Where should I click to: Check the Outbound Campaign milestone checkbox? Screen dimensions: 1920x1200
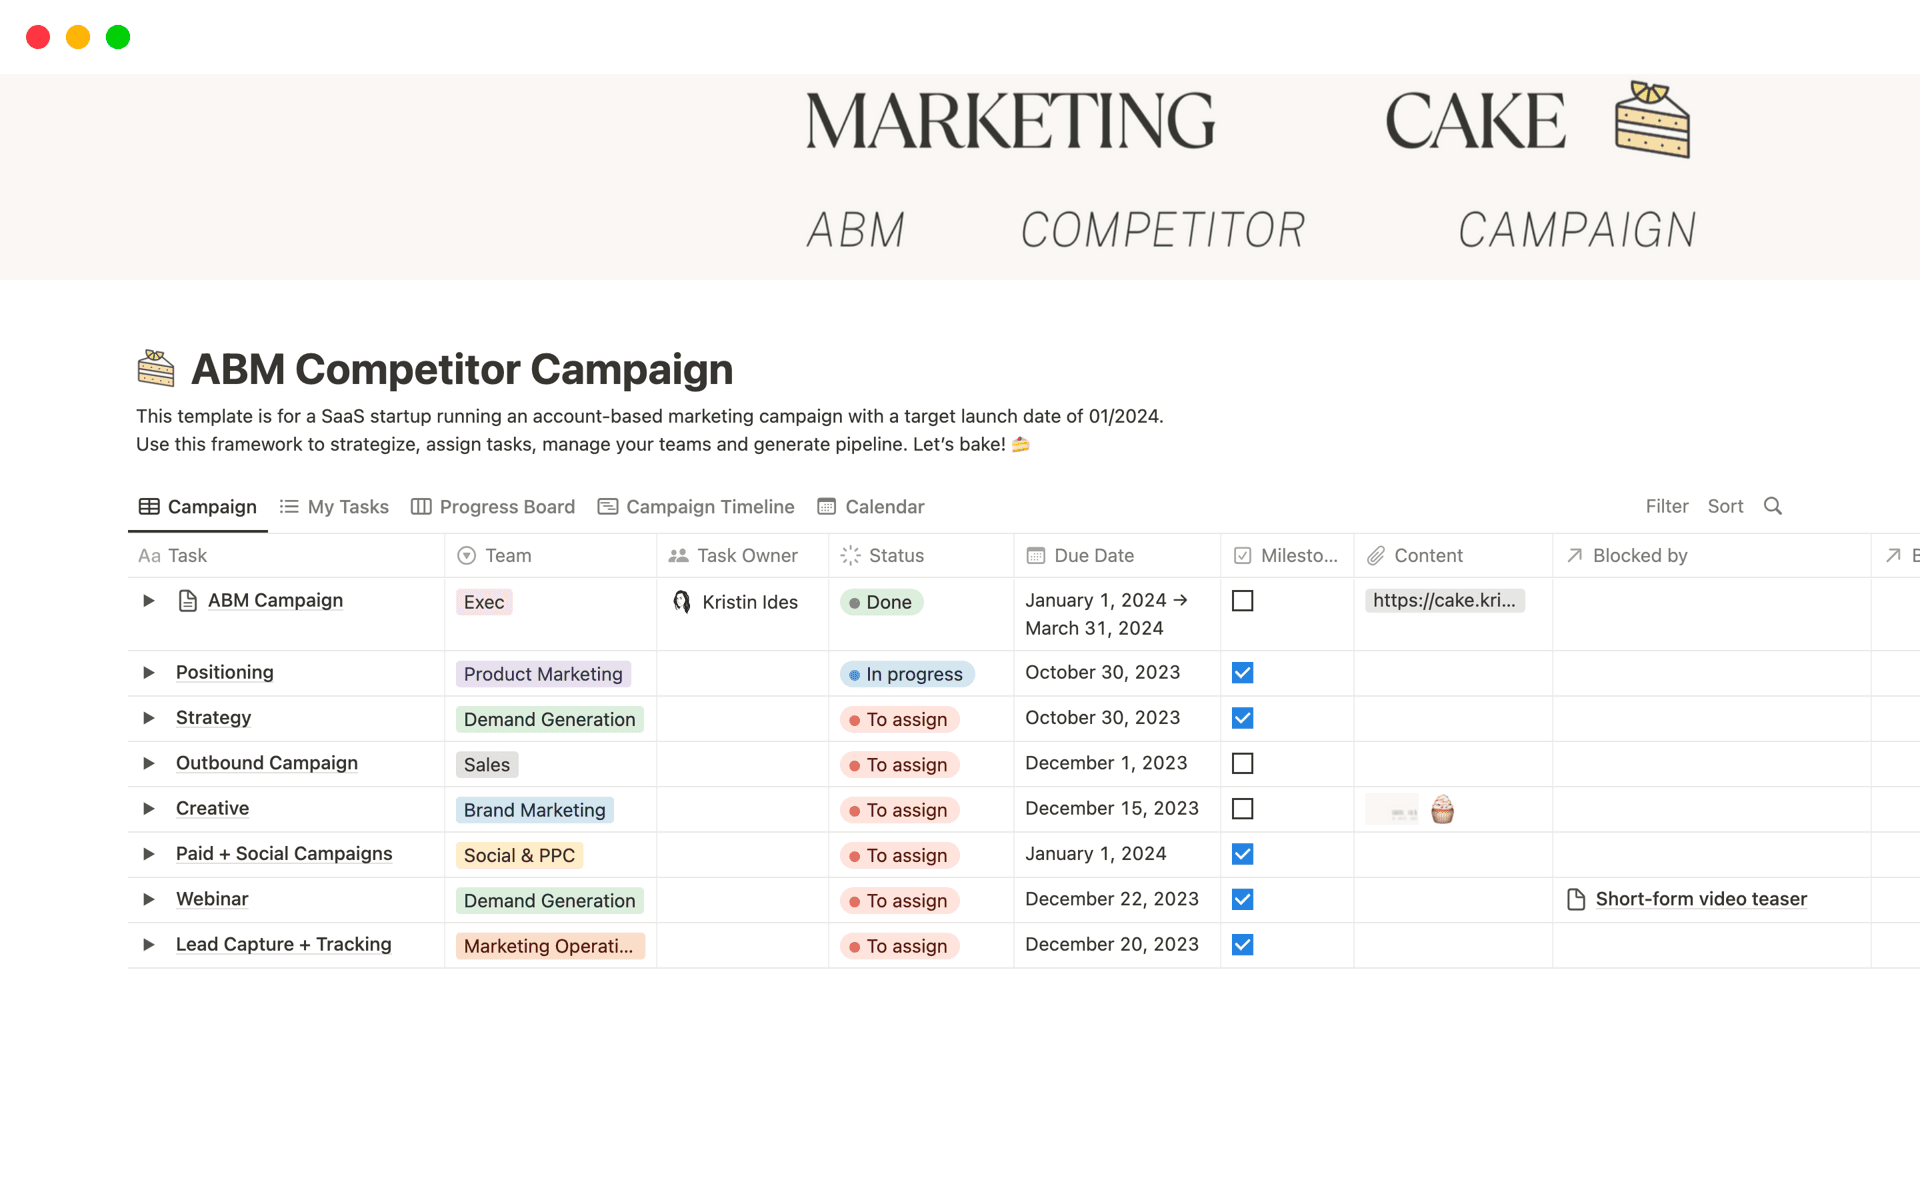(1242, 763)
